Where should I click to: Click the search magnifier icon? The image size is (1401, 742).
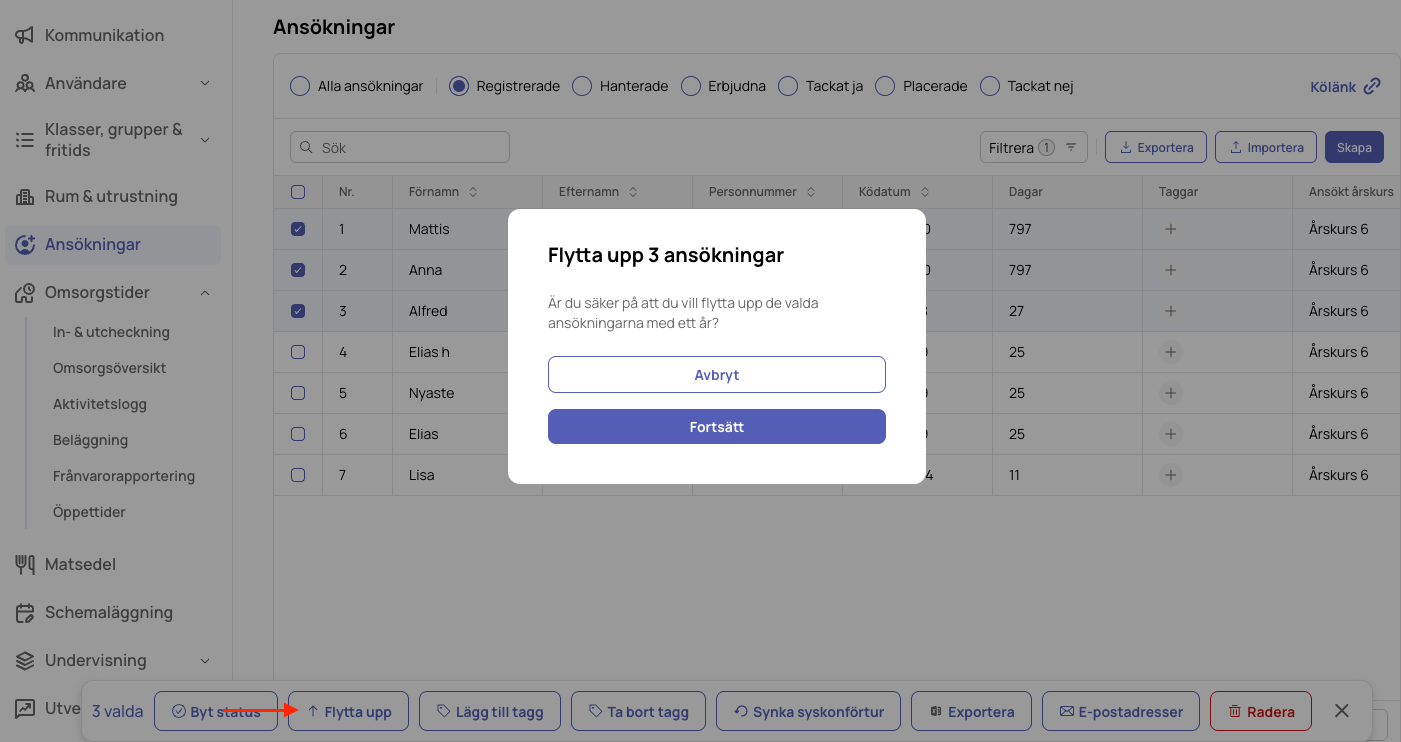[x=305, y=147]
